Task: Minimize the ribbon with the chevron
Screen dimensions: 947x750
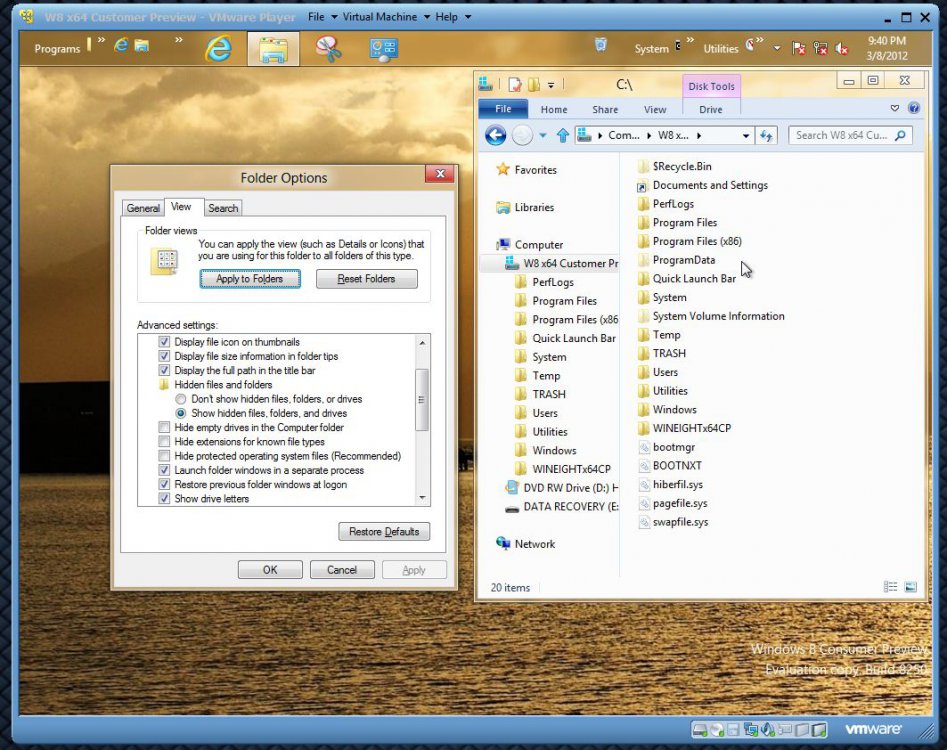Action: (894, 108)
